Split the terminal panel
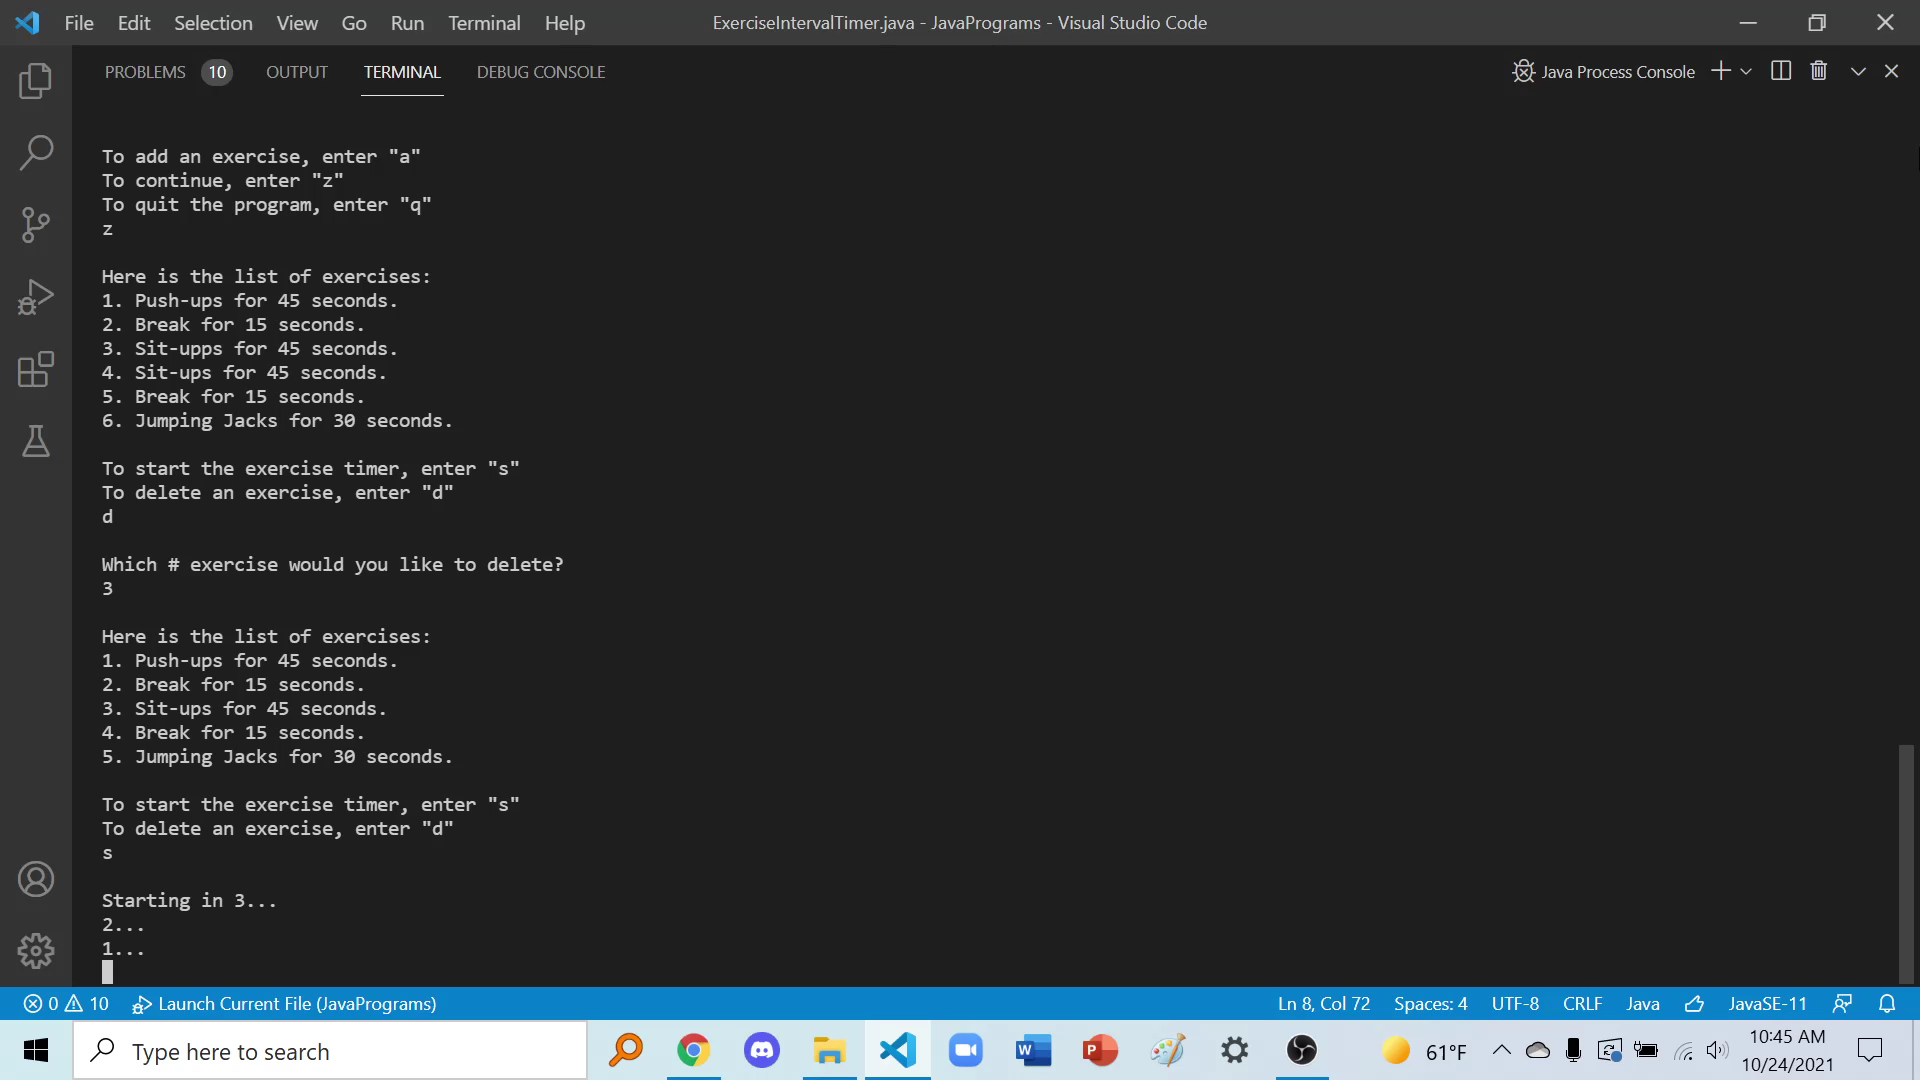This screenshot has height=1080, width=1920. point(1781,71)
